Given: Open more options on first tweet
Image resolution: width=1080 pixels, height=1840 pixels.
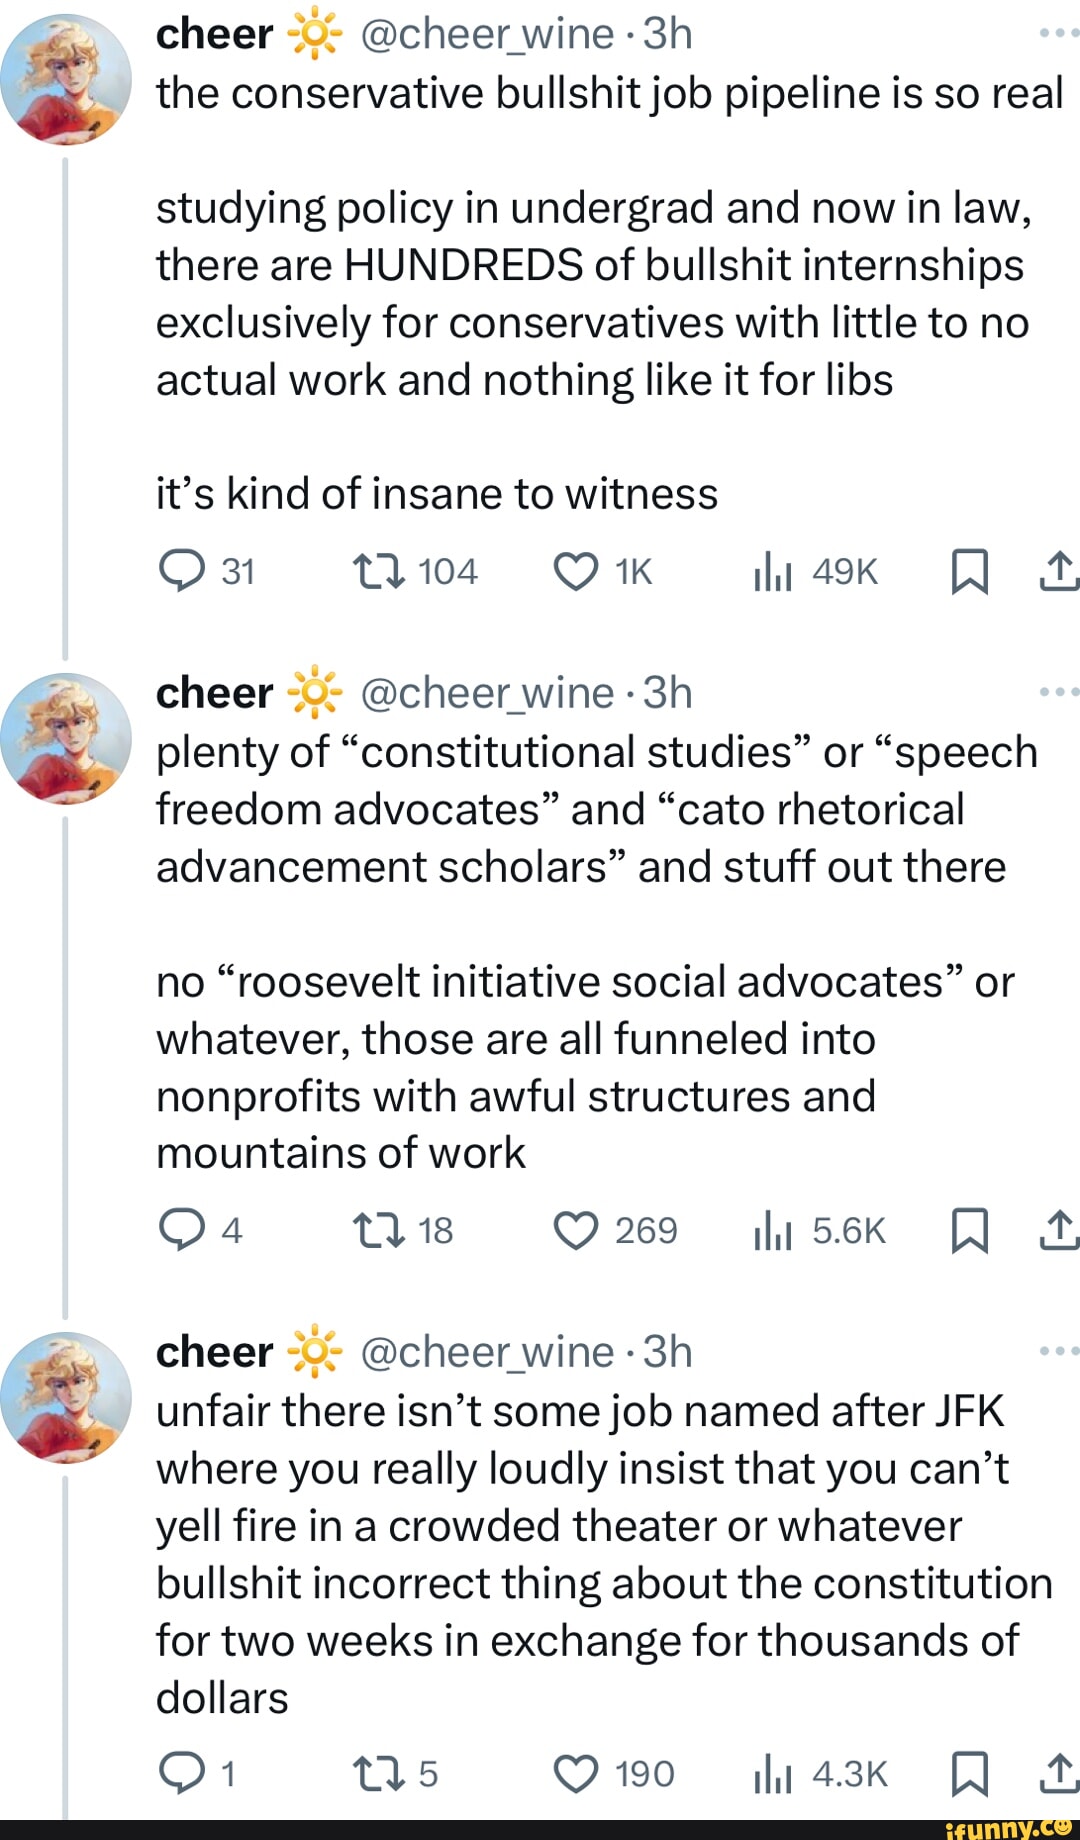Looking at the screenshot, I should click(x=1058, y=33).
